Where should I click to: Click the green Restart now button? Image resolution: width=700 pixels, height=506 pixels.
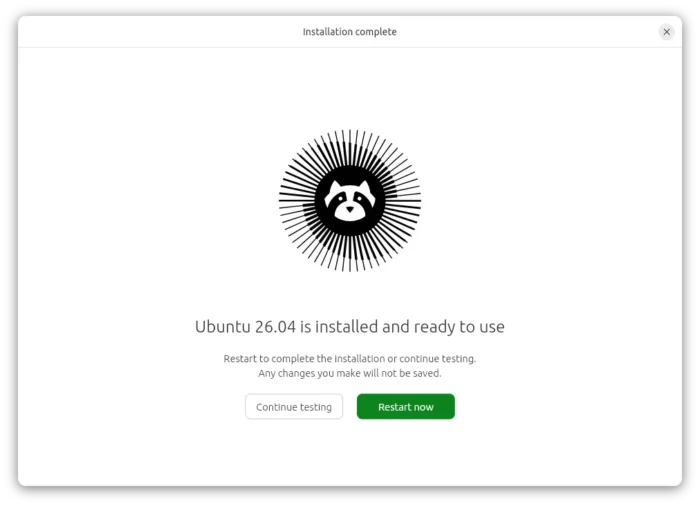click(x=405, y=406)
